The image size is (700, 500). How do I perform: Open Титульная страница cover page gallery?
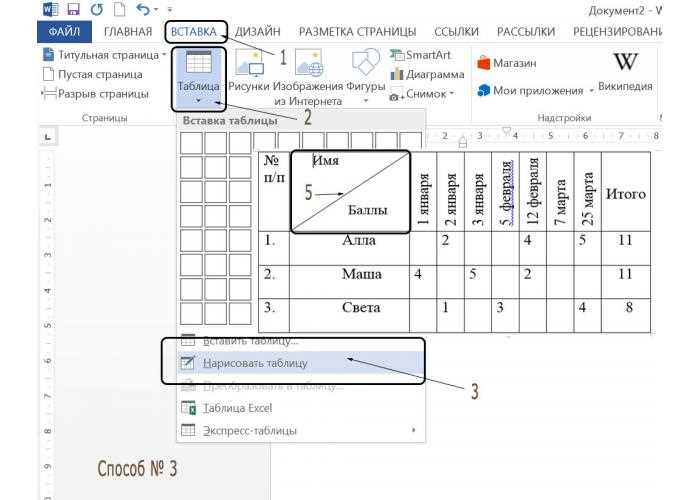pyautogui.click(x=104, y=55)
